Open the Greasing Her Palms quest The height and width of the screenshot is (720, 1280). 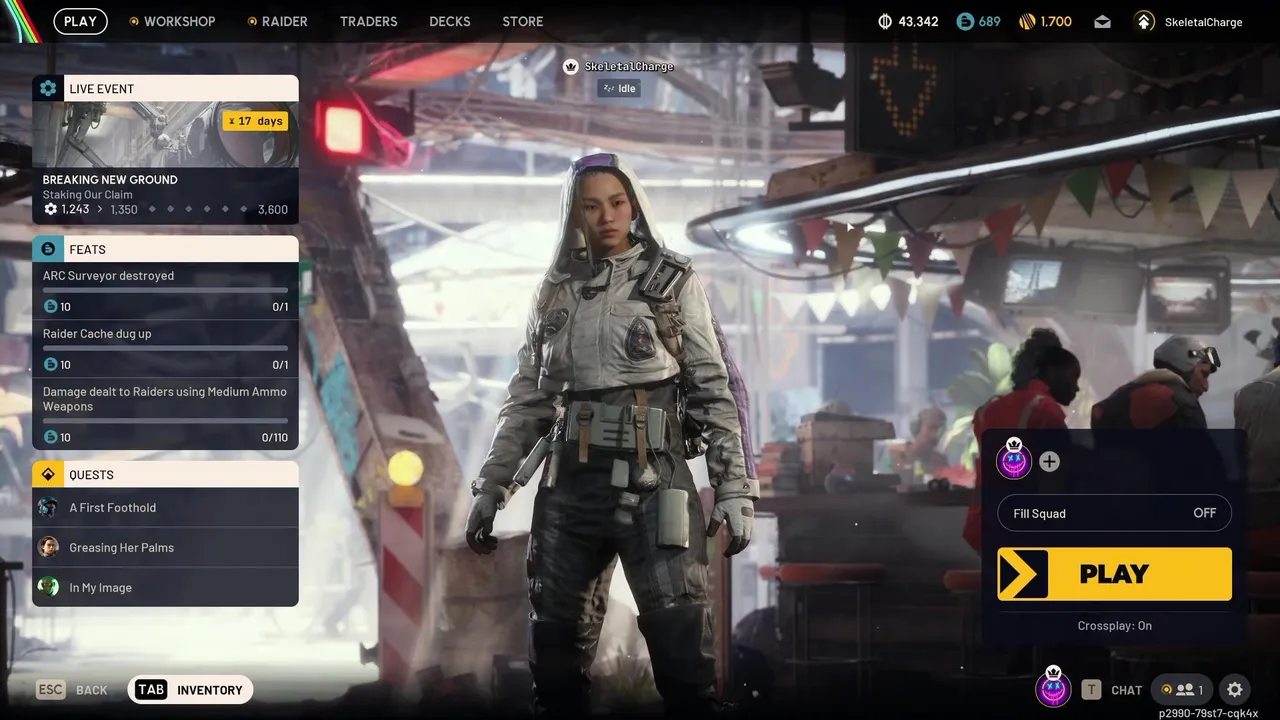tap(165, 547)
